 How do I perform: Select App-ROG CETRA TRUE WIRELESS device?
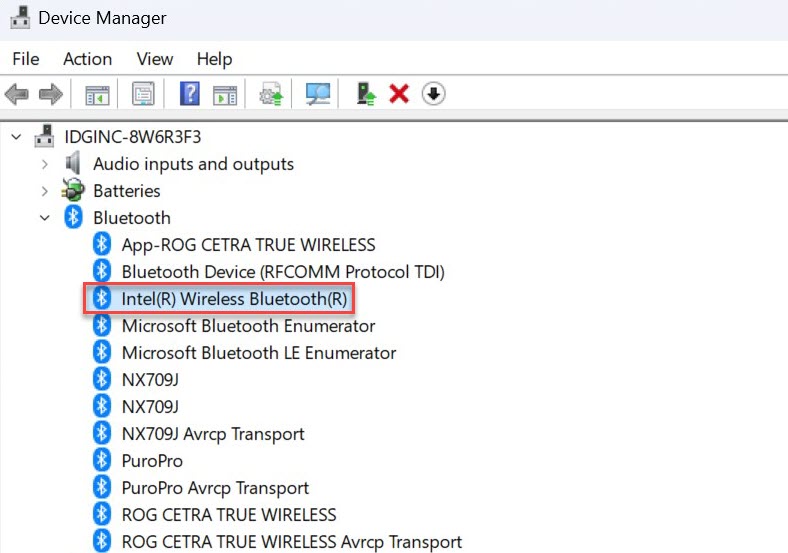[x=248, y=245]
